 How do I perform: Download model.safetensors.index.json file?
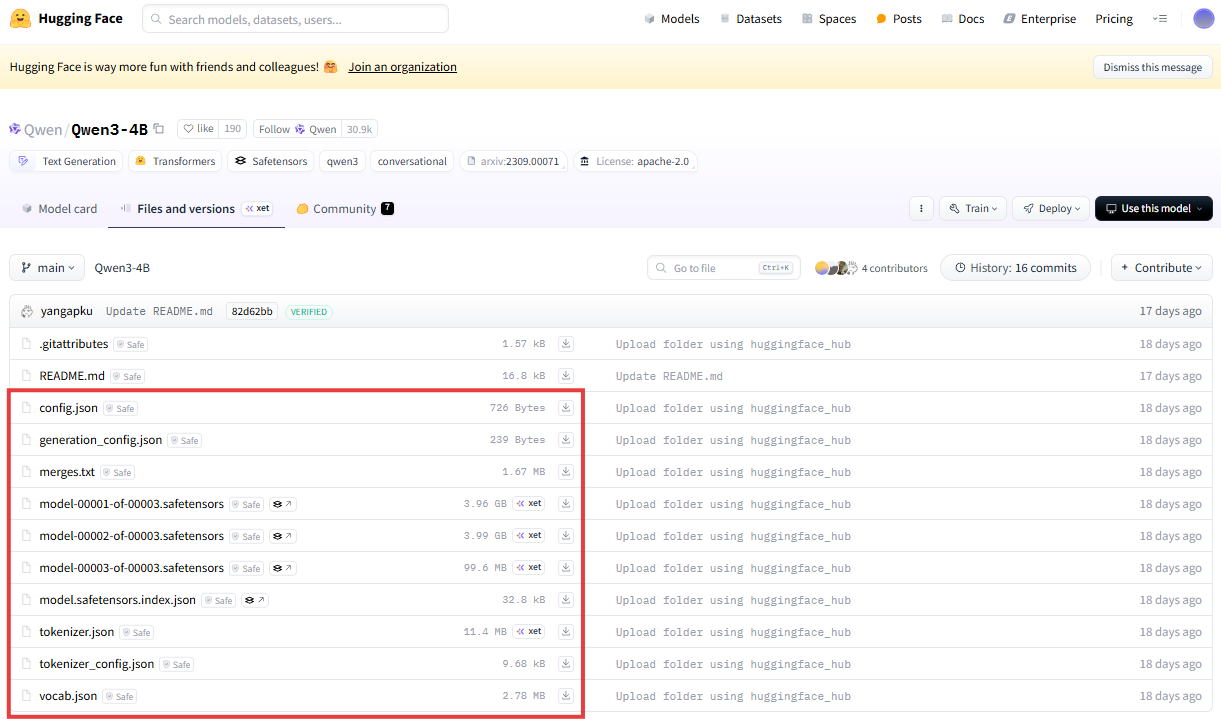(565, 600)
